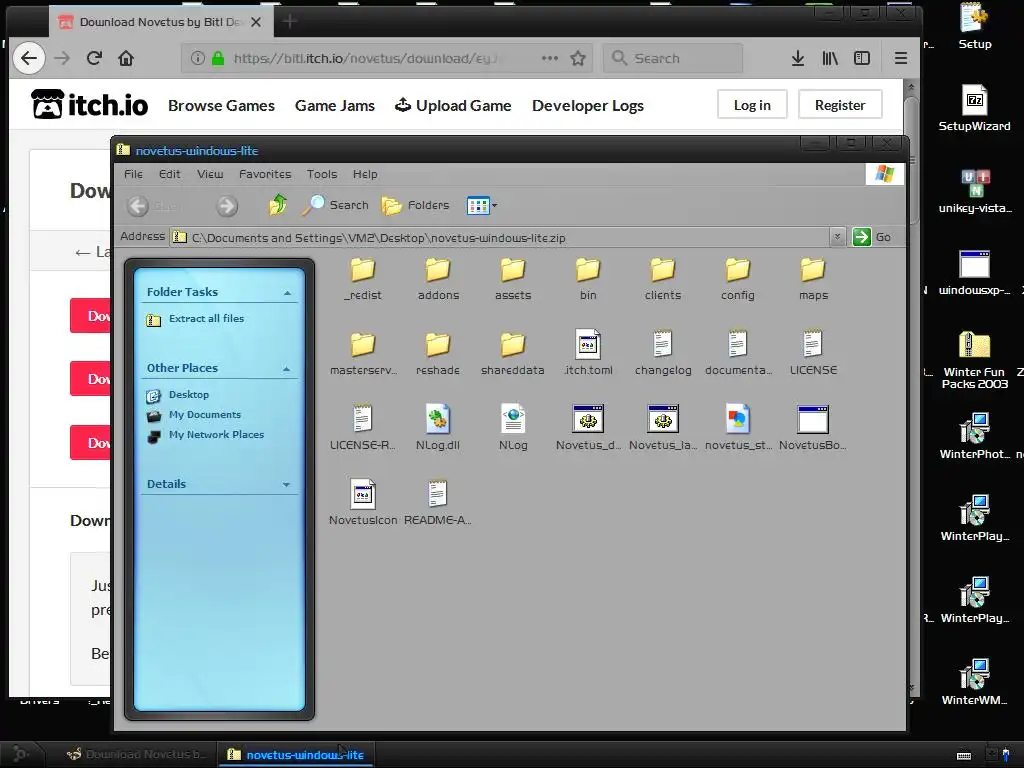1024x768 pixels.
Task: Open the bin folder
Action: (x=588, y=279)
